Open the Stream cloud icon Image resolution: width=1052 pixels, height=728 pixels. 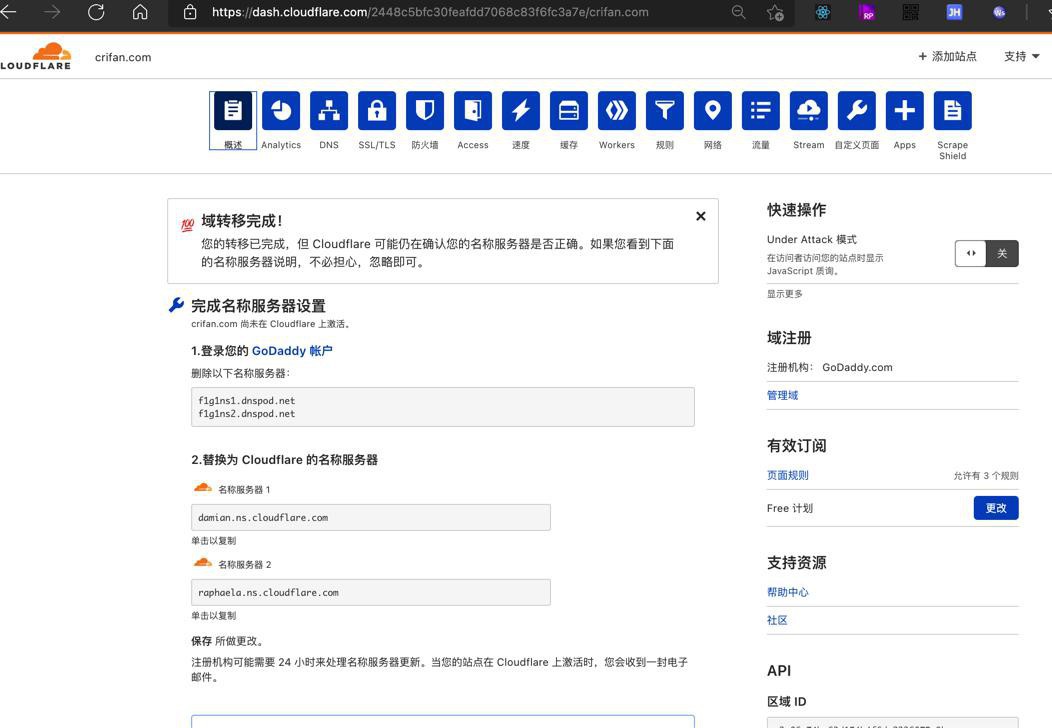coord(808,111)
